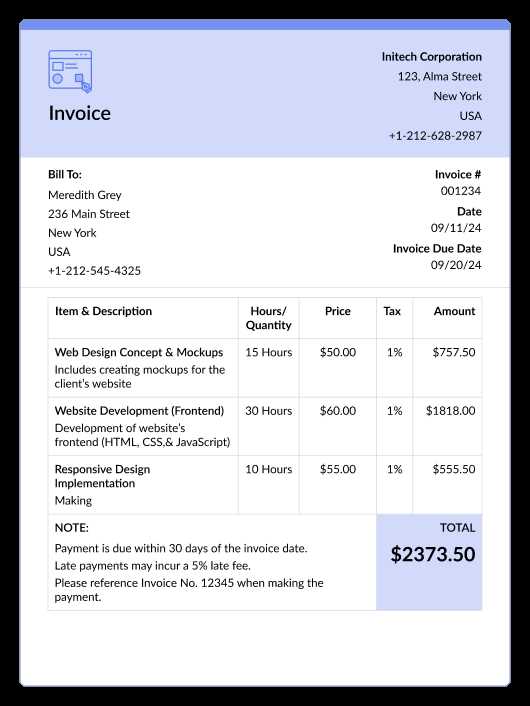The height and width of the screenshot is (706, 530).
Task: Click the "15 Hours" quantity cell
Action: [x=269, y=352]
